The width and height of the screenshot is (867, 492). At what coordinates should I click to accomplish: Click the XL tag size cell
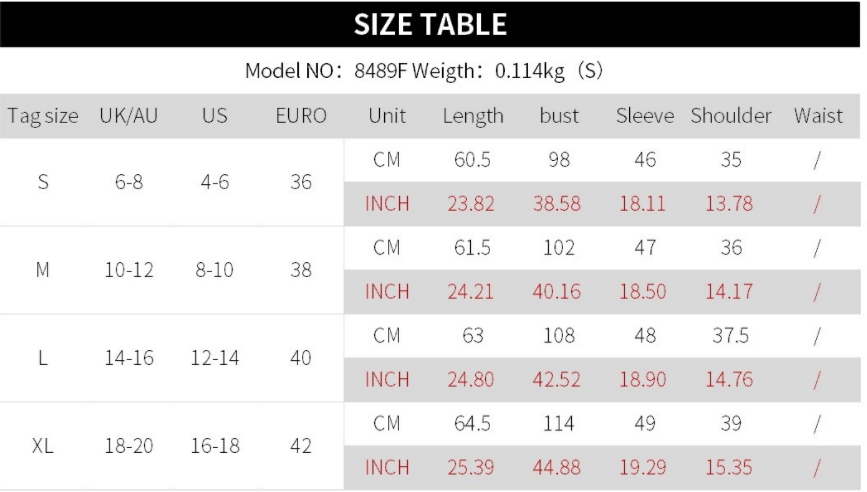[x=42, y=445]
